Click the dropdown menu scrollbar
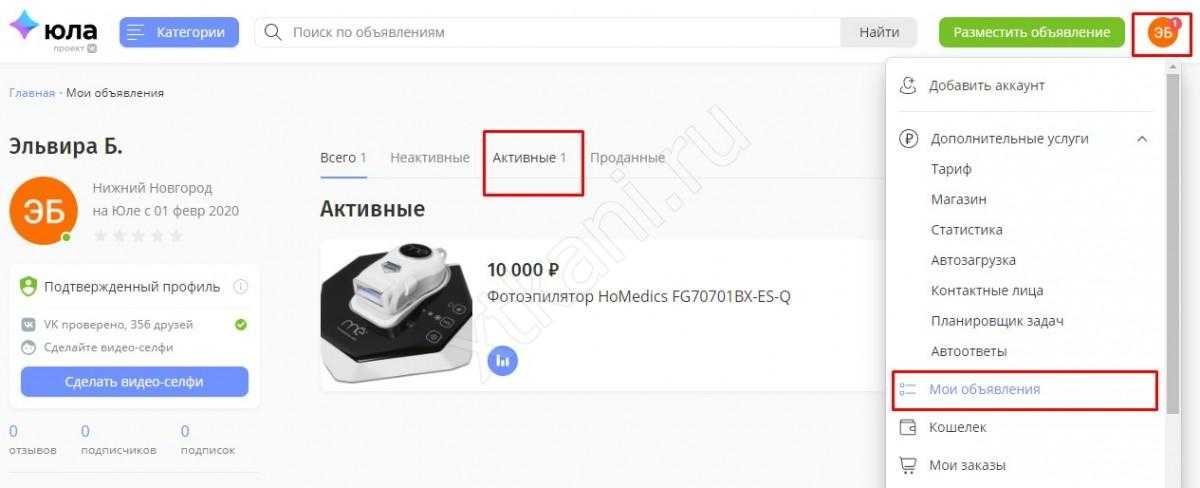The image size is (1200, 488). pos(1172,240)
